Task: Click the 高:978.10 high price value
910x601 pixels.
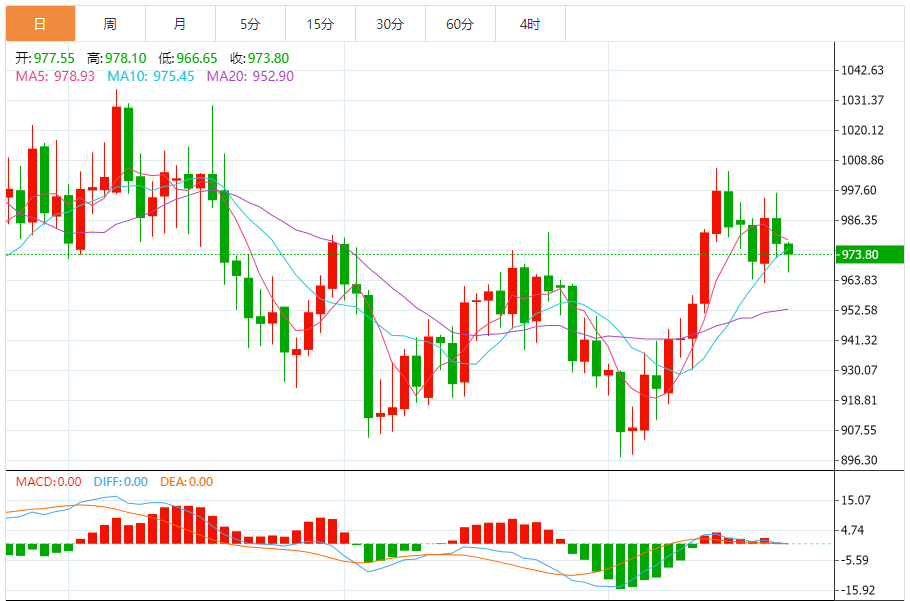Action: click(117, 58)
